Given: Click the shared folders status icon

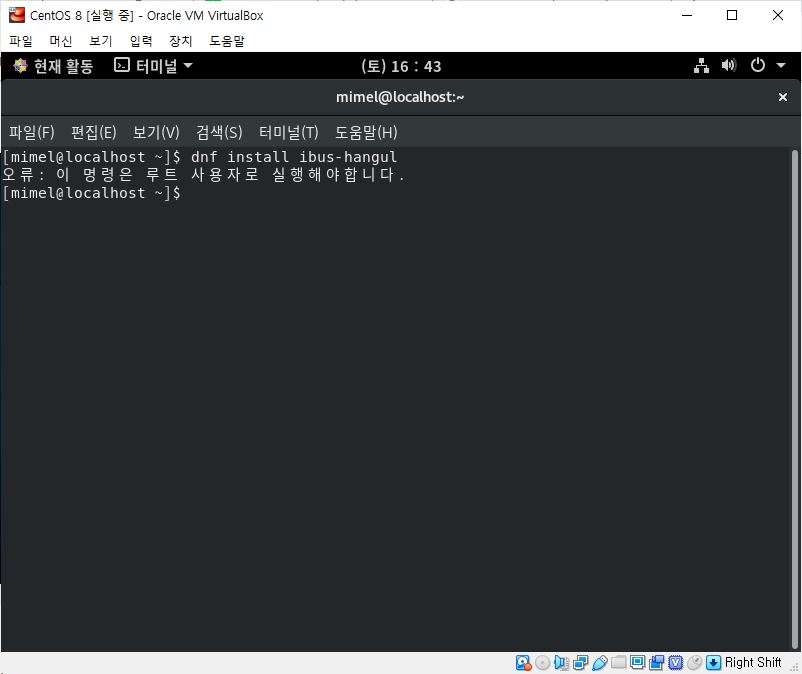Looking at the screenshot, I should pos(618,662).
